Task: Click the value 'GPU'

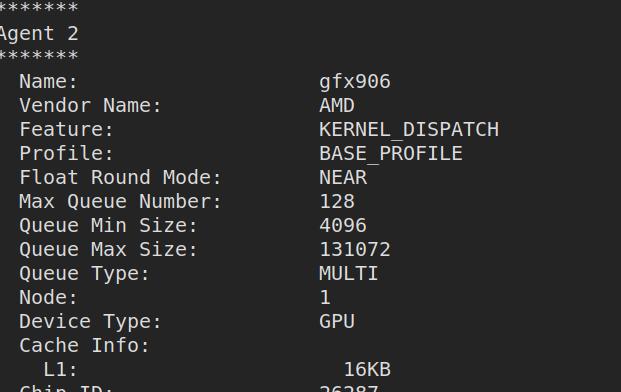Action: [337, 322]
